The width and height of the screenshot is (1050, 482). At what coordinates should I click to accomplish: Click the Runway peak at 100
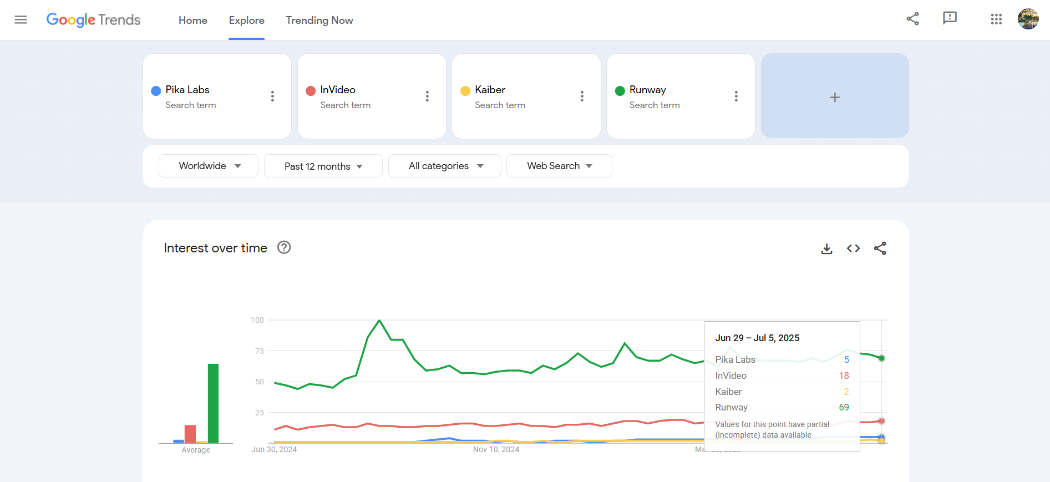tap(380, 321)
